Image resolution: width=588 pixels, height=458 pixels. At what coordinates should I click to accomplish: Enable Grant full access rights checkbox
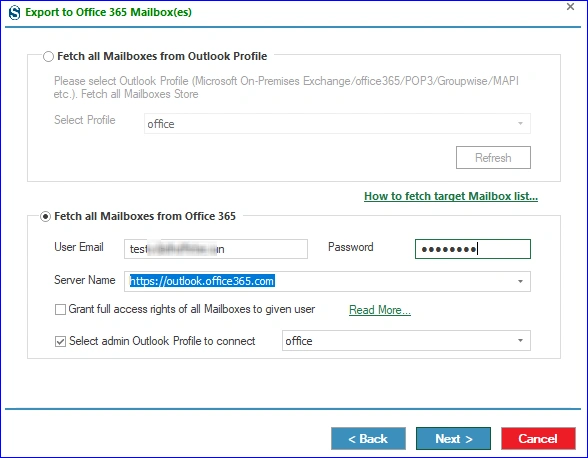click(60, 309)
